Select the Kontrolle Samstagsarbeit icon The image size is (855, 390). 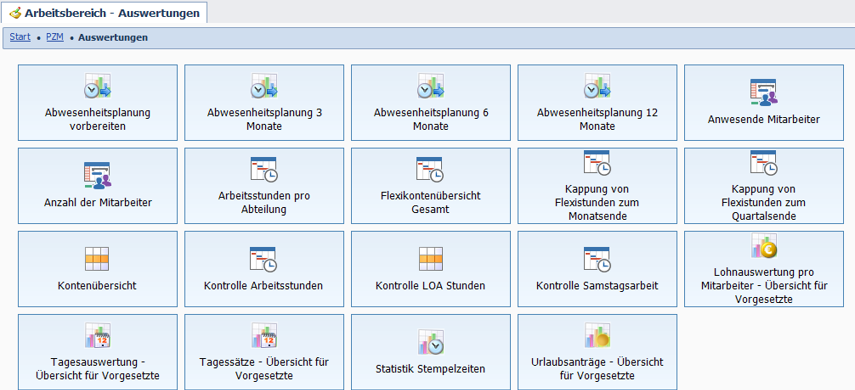pos(597,259)
